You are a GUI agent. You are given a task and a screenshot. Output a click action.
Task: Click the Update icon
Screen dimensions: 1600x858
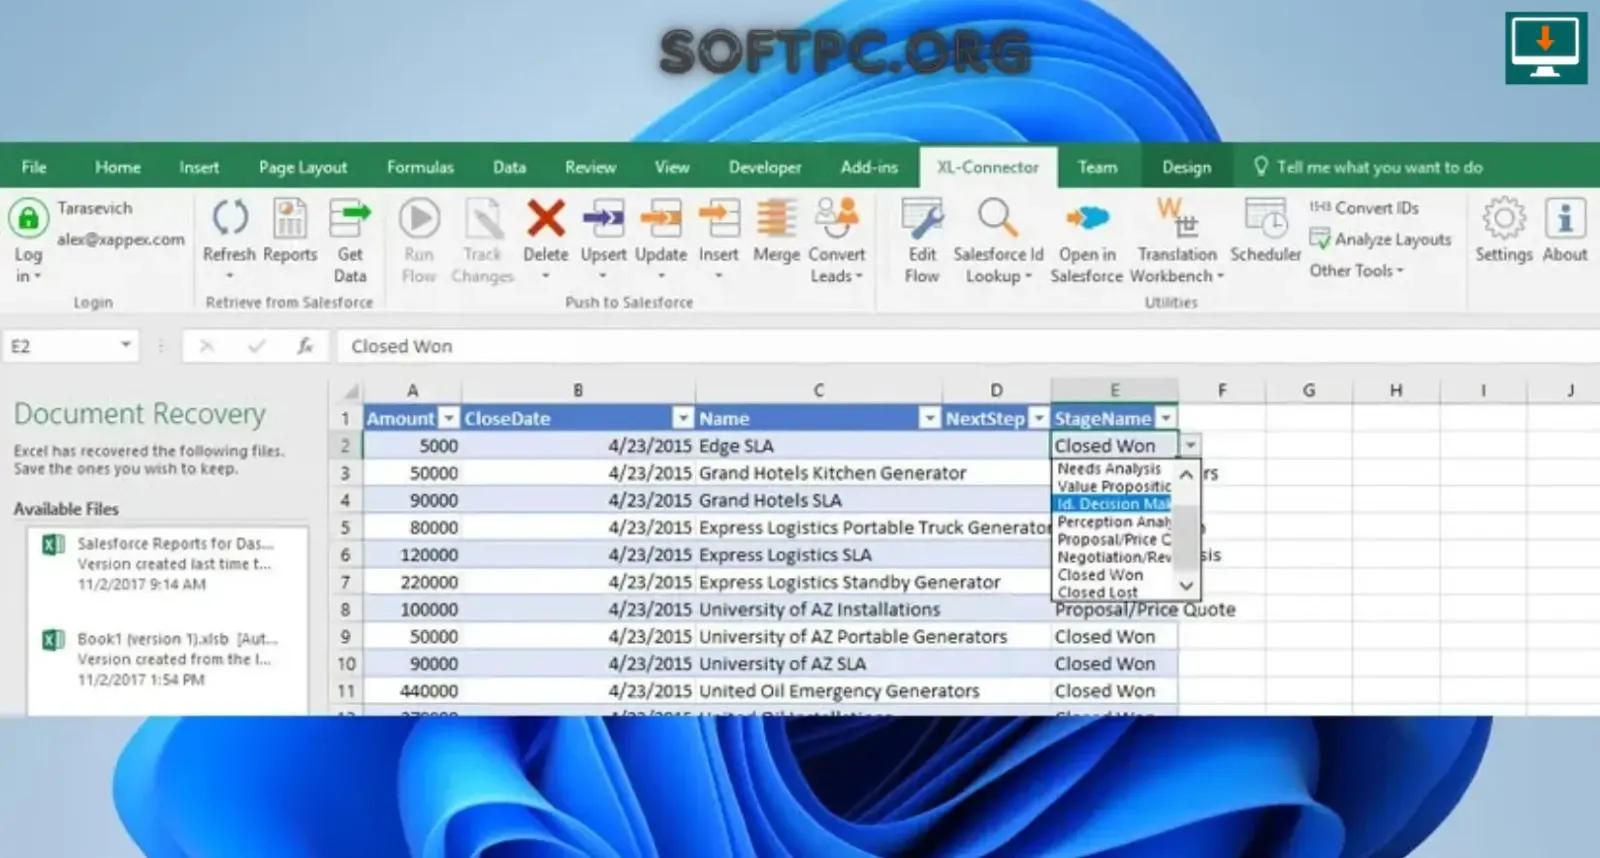(x=661, y=217)
